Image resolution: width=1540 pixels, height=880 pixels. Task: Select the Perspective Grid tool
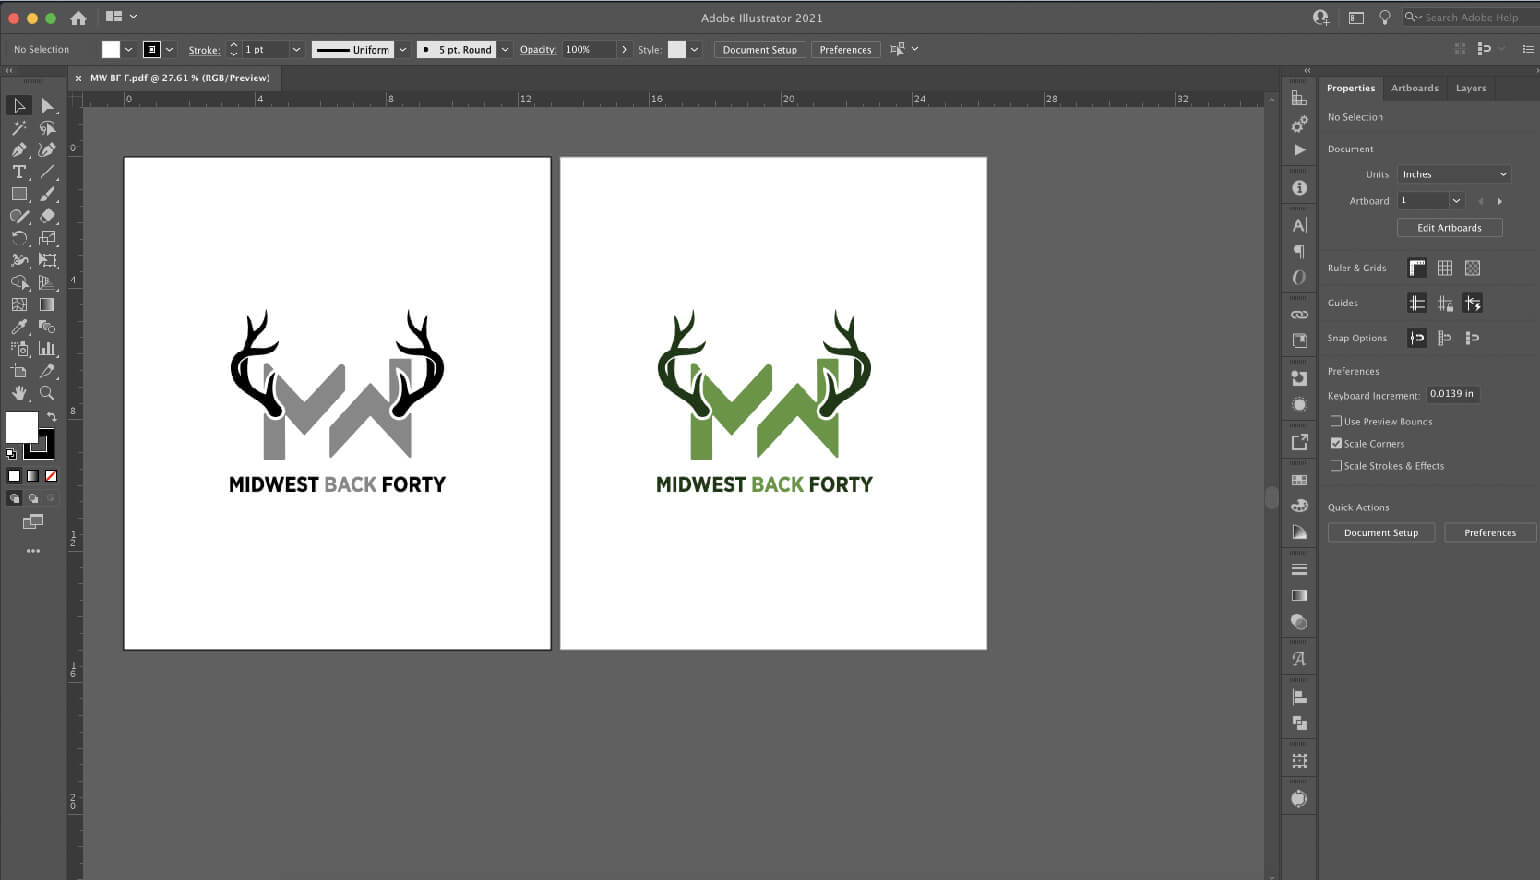coord(47,282)
